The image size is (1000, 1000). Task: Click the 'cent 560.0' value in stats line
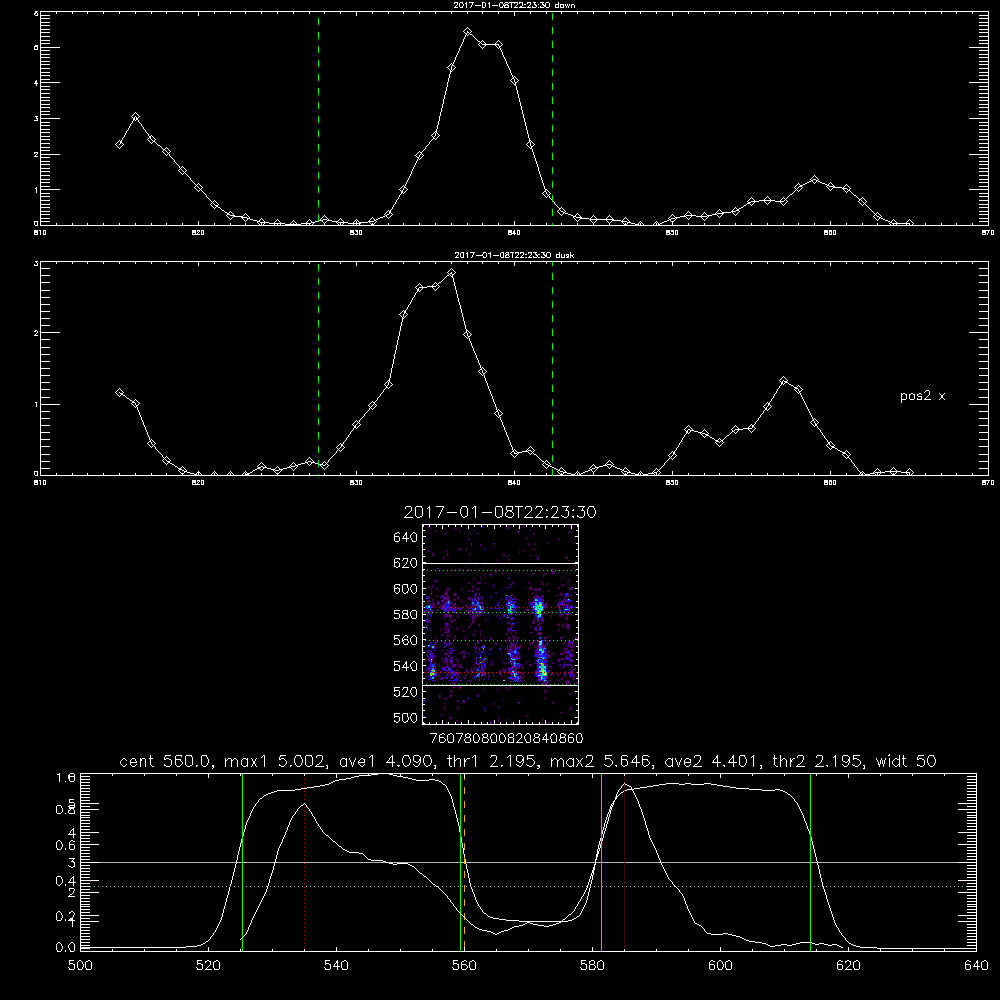[x=166, y=761]
